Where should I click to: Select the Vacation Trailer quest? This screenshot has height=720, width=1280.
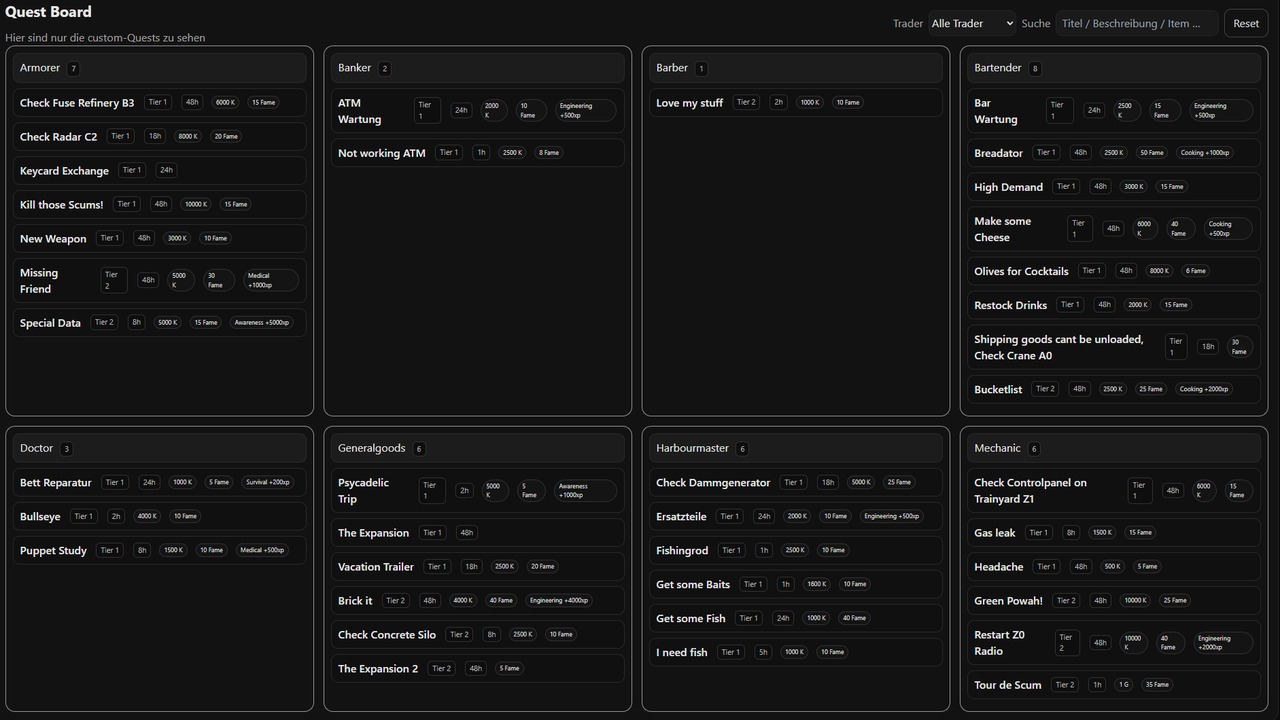pyautogui.click(x=375, y=567)
